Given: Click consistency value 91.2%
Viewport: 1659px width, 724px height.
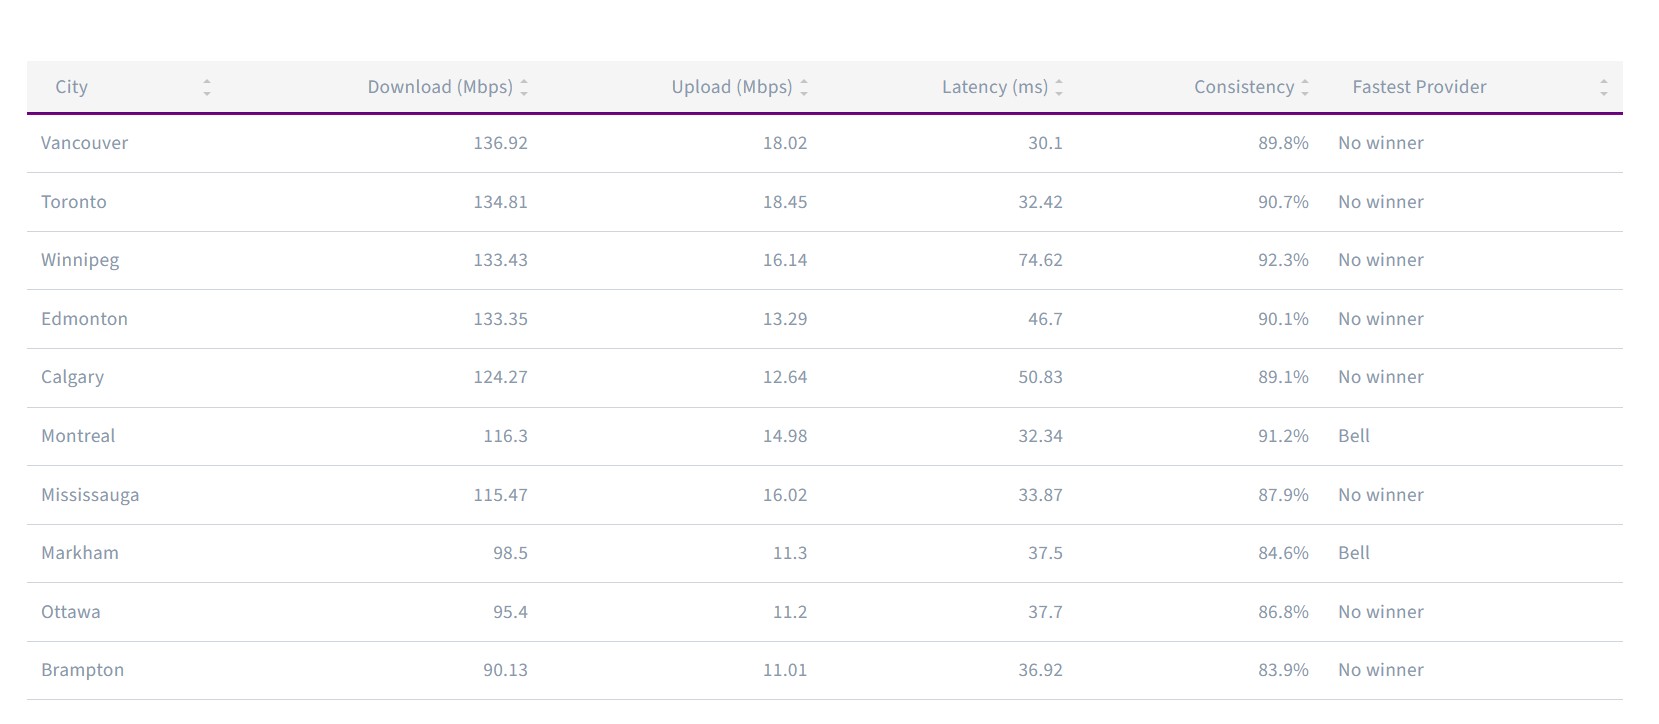Looking at the screenshot, I should tap(1283, 436).
